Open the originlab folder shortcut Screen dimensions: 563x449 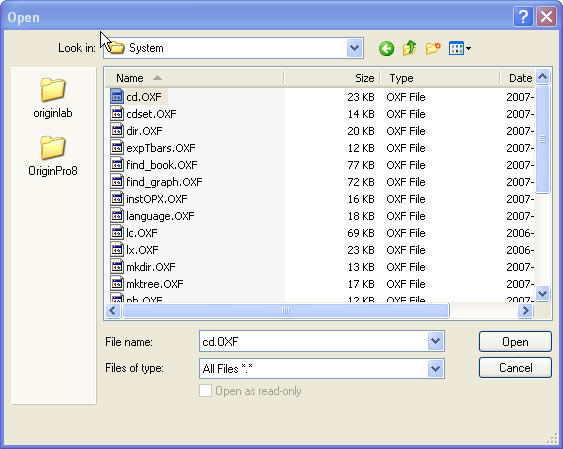53,98
